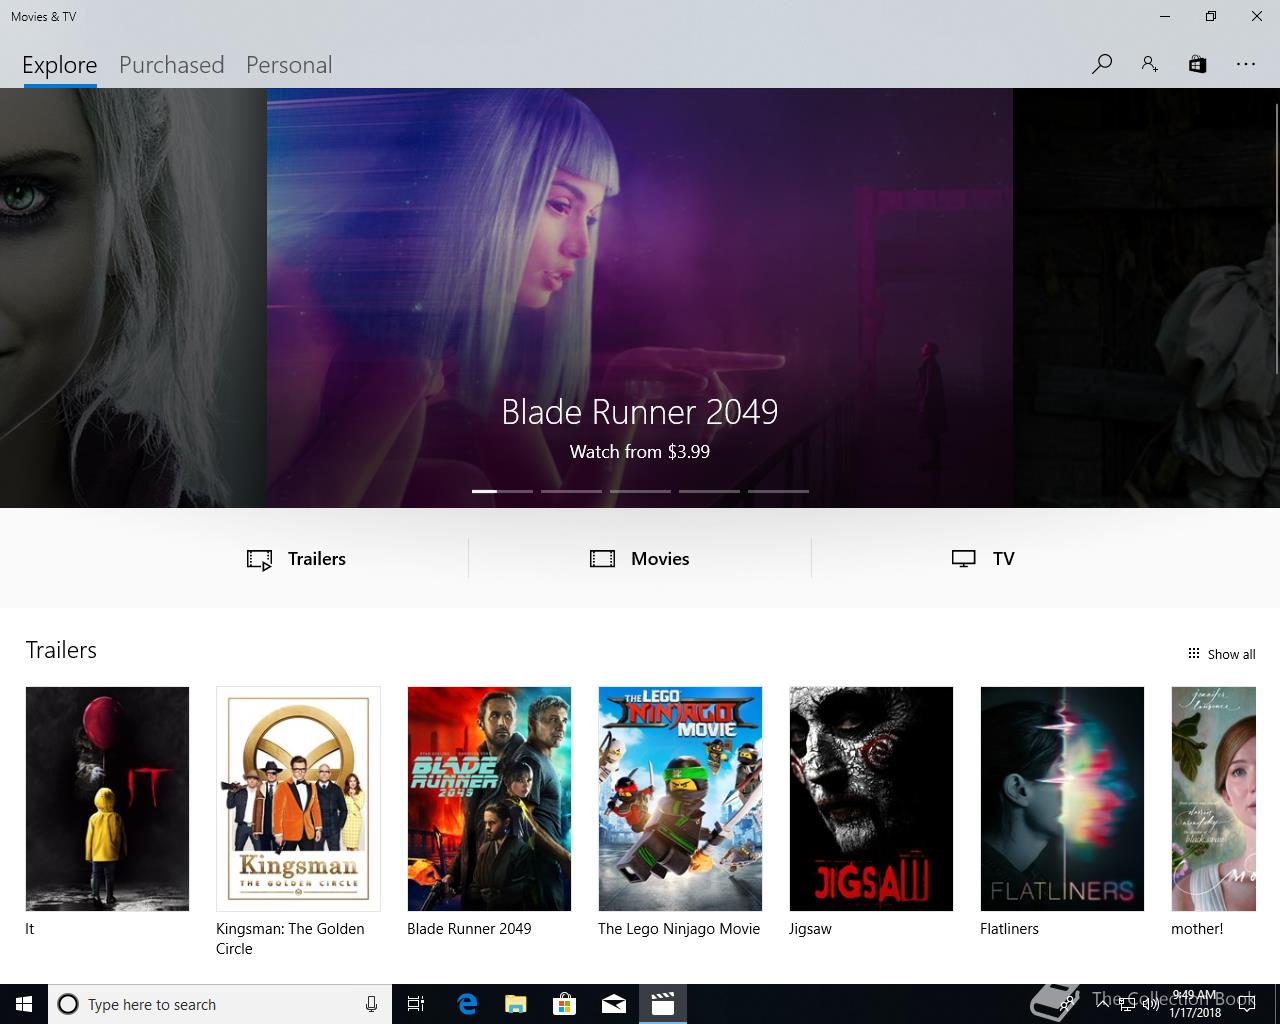
Task: Open the Kingsman Golden Circle poster
Action: click(298, 799)
